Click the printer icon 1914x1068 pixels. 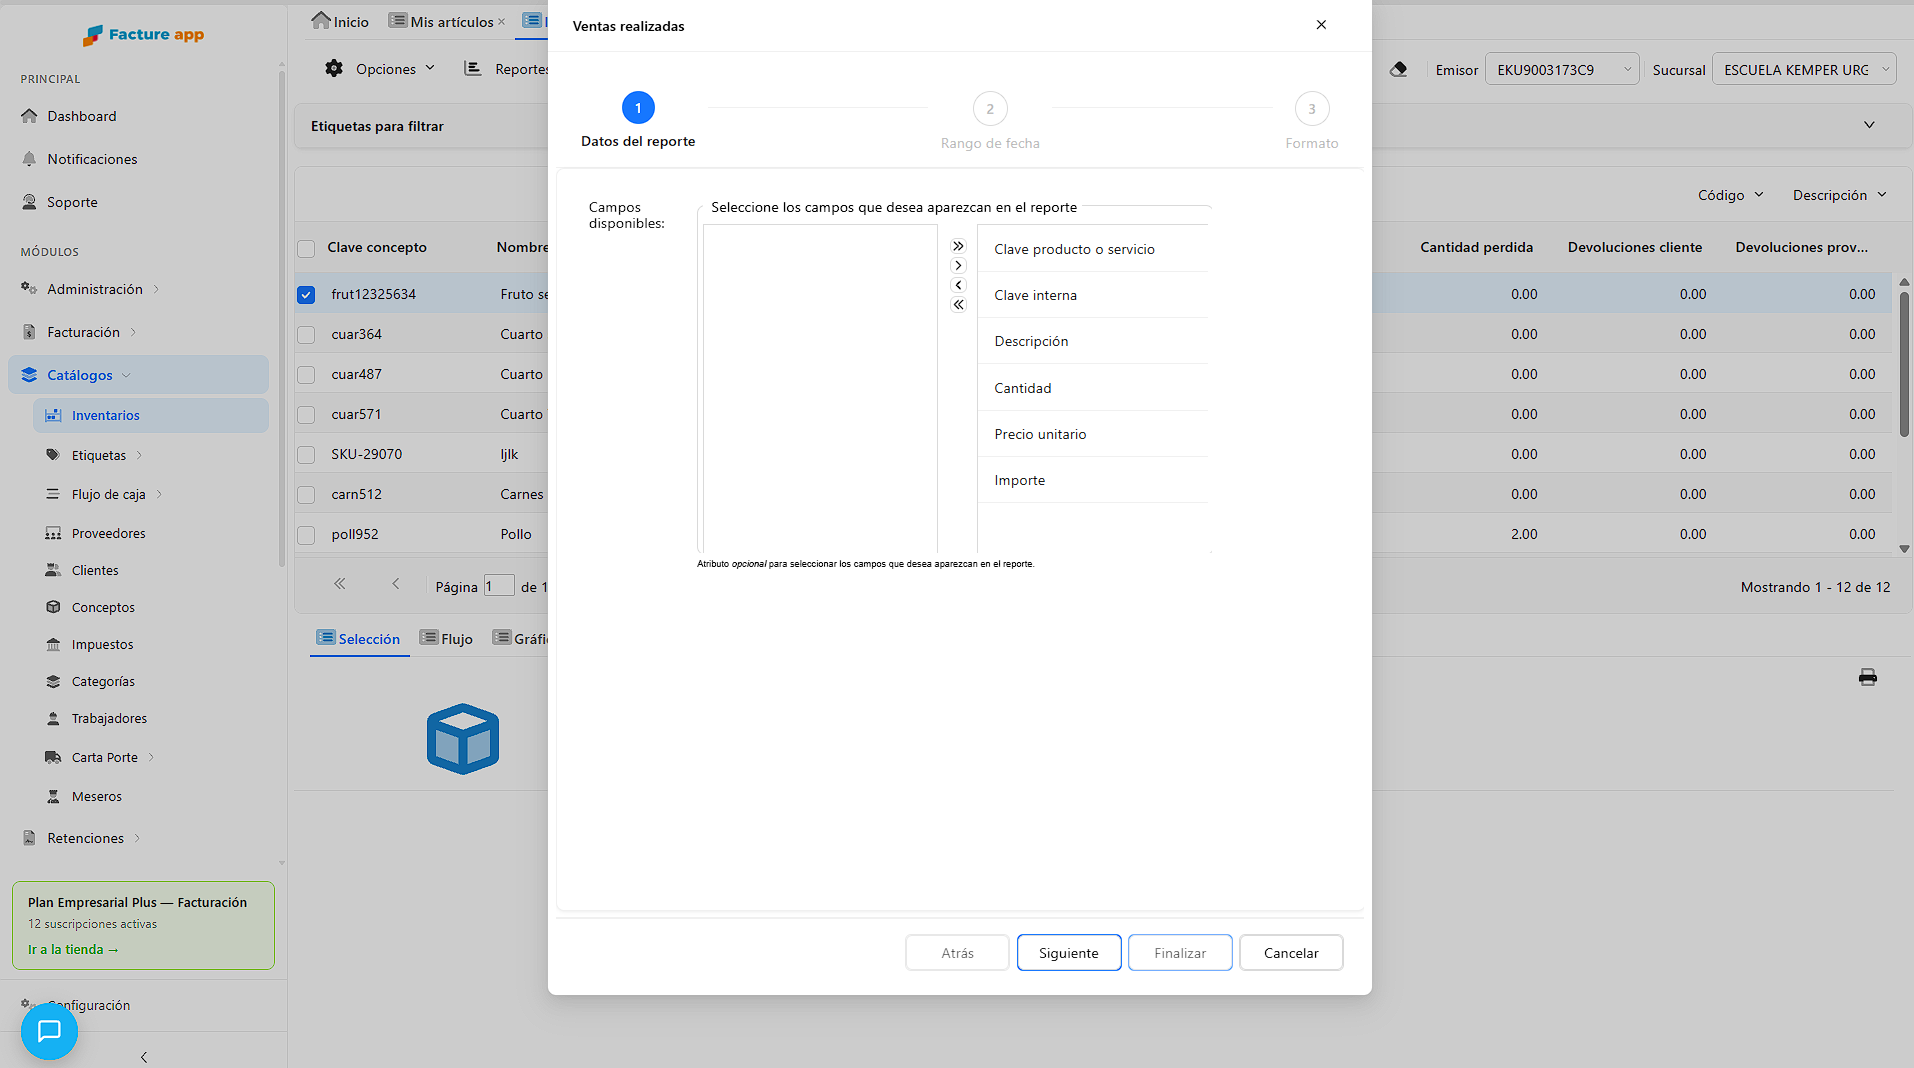1867,677
